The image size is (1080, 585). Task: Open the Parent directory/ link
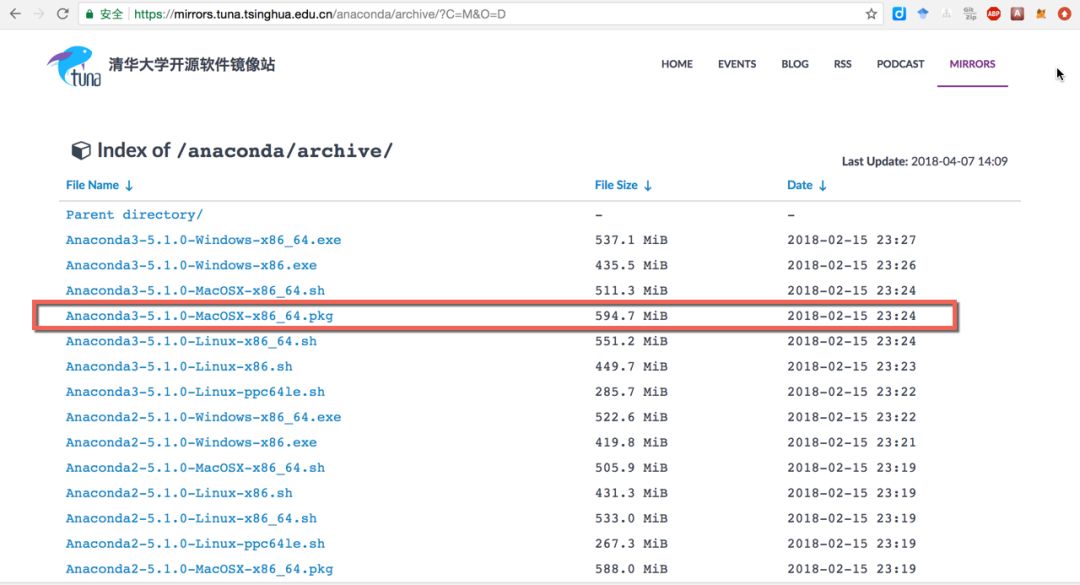coord(134,214)
